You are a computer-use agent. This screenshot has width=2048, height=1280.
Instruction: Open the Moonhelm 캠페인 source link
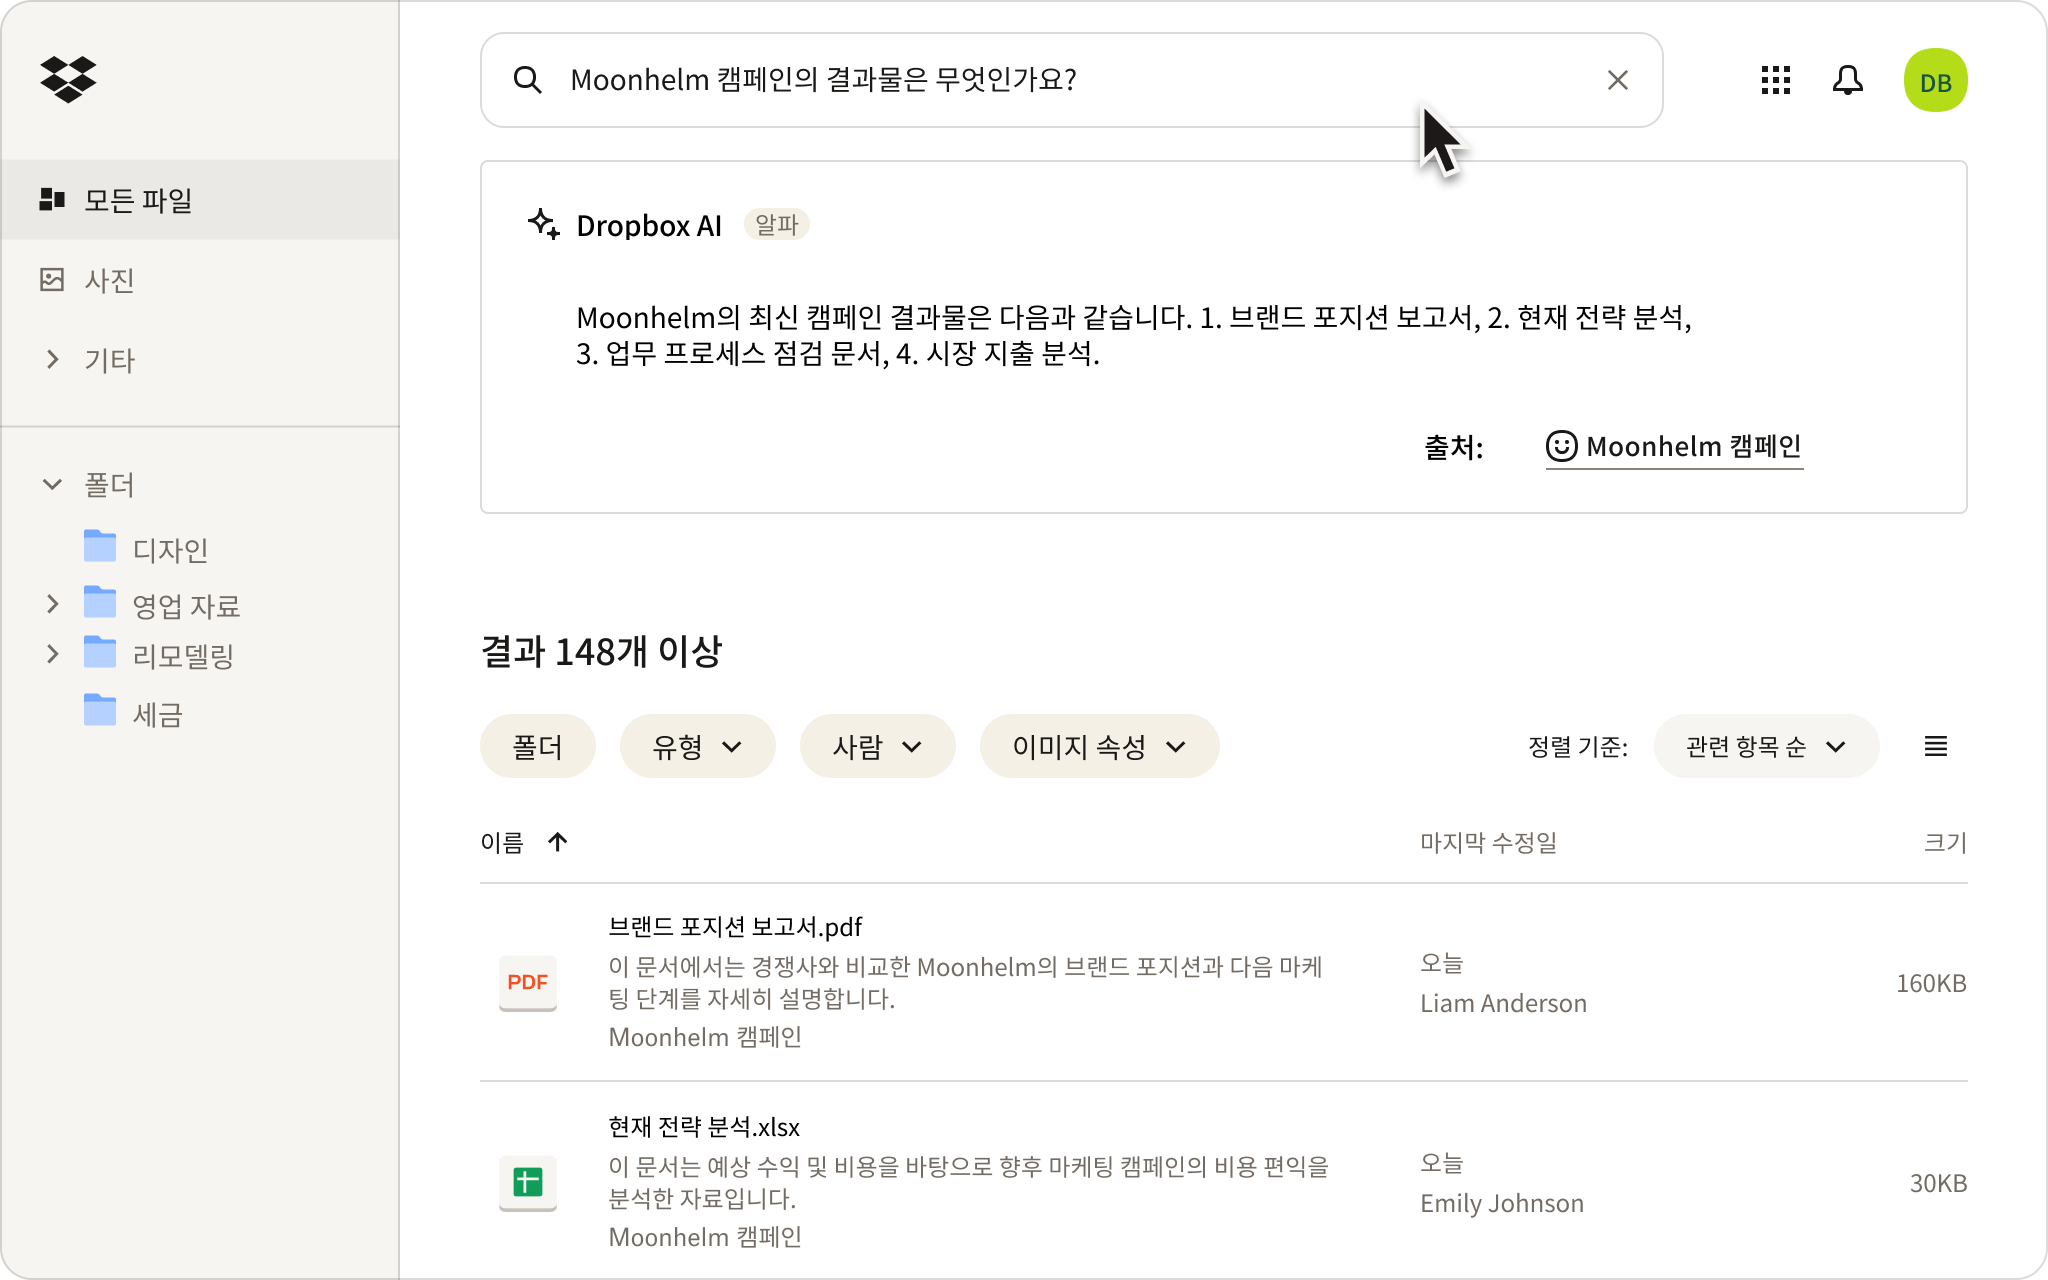pos(1674,447)
